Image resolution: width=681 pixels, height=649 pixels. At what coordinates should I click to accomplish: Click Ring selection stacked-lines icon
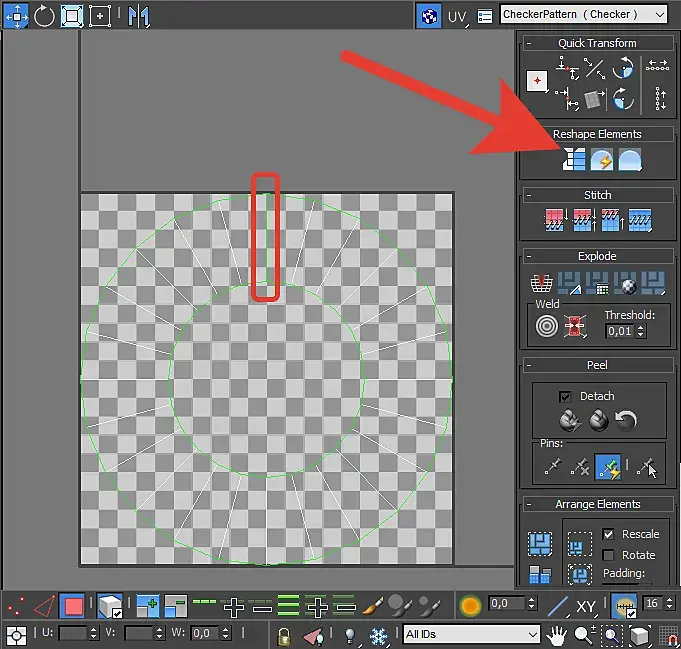(288, 606)
